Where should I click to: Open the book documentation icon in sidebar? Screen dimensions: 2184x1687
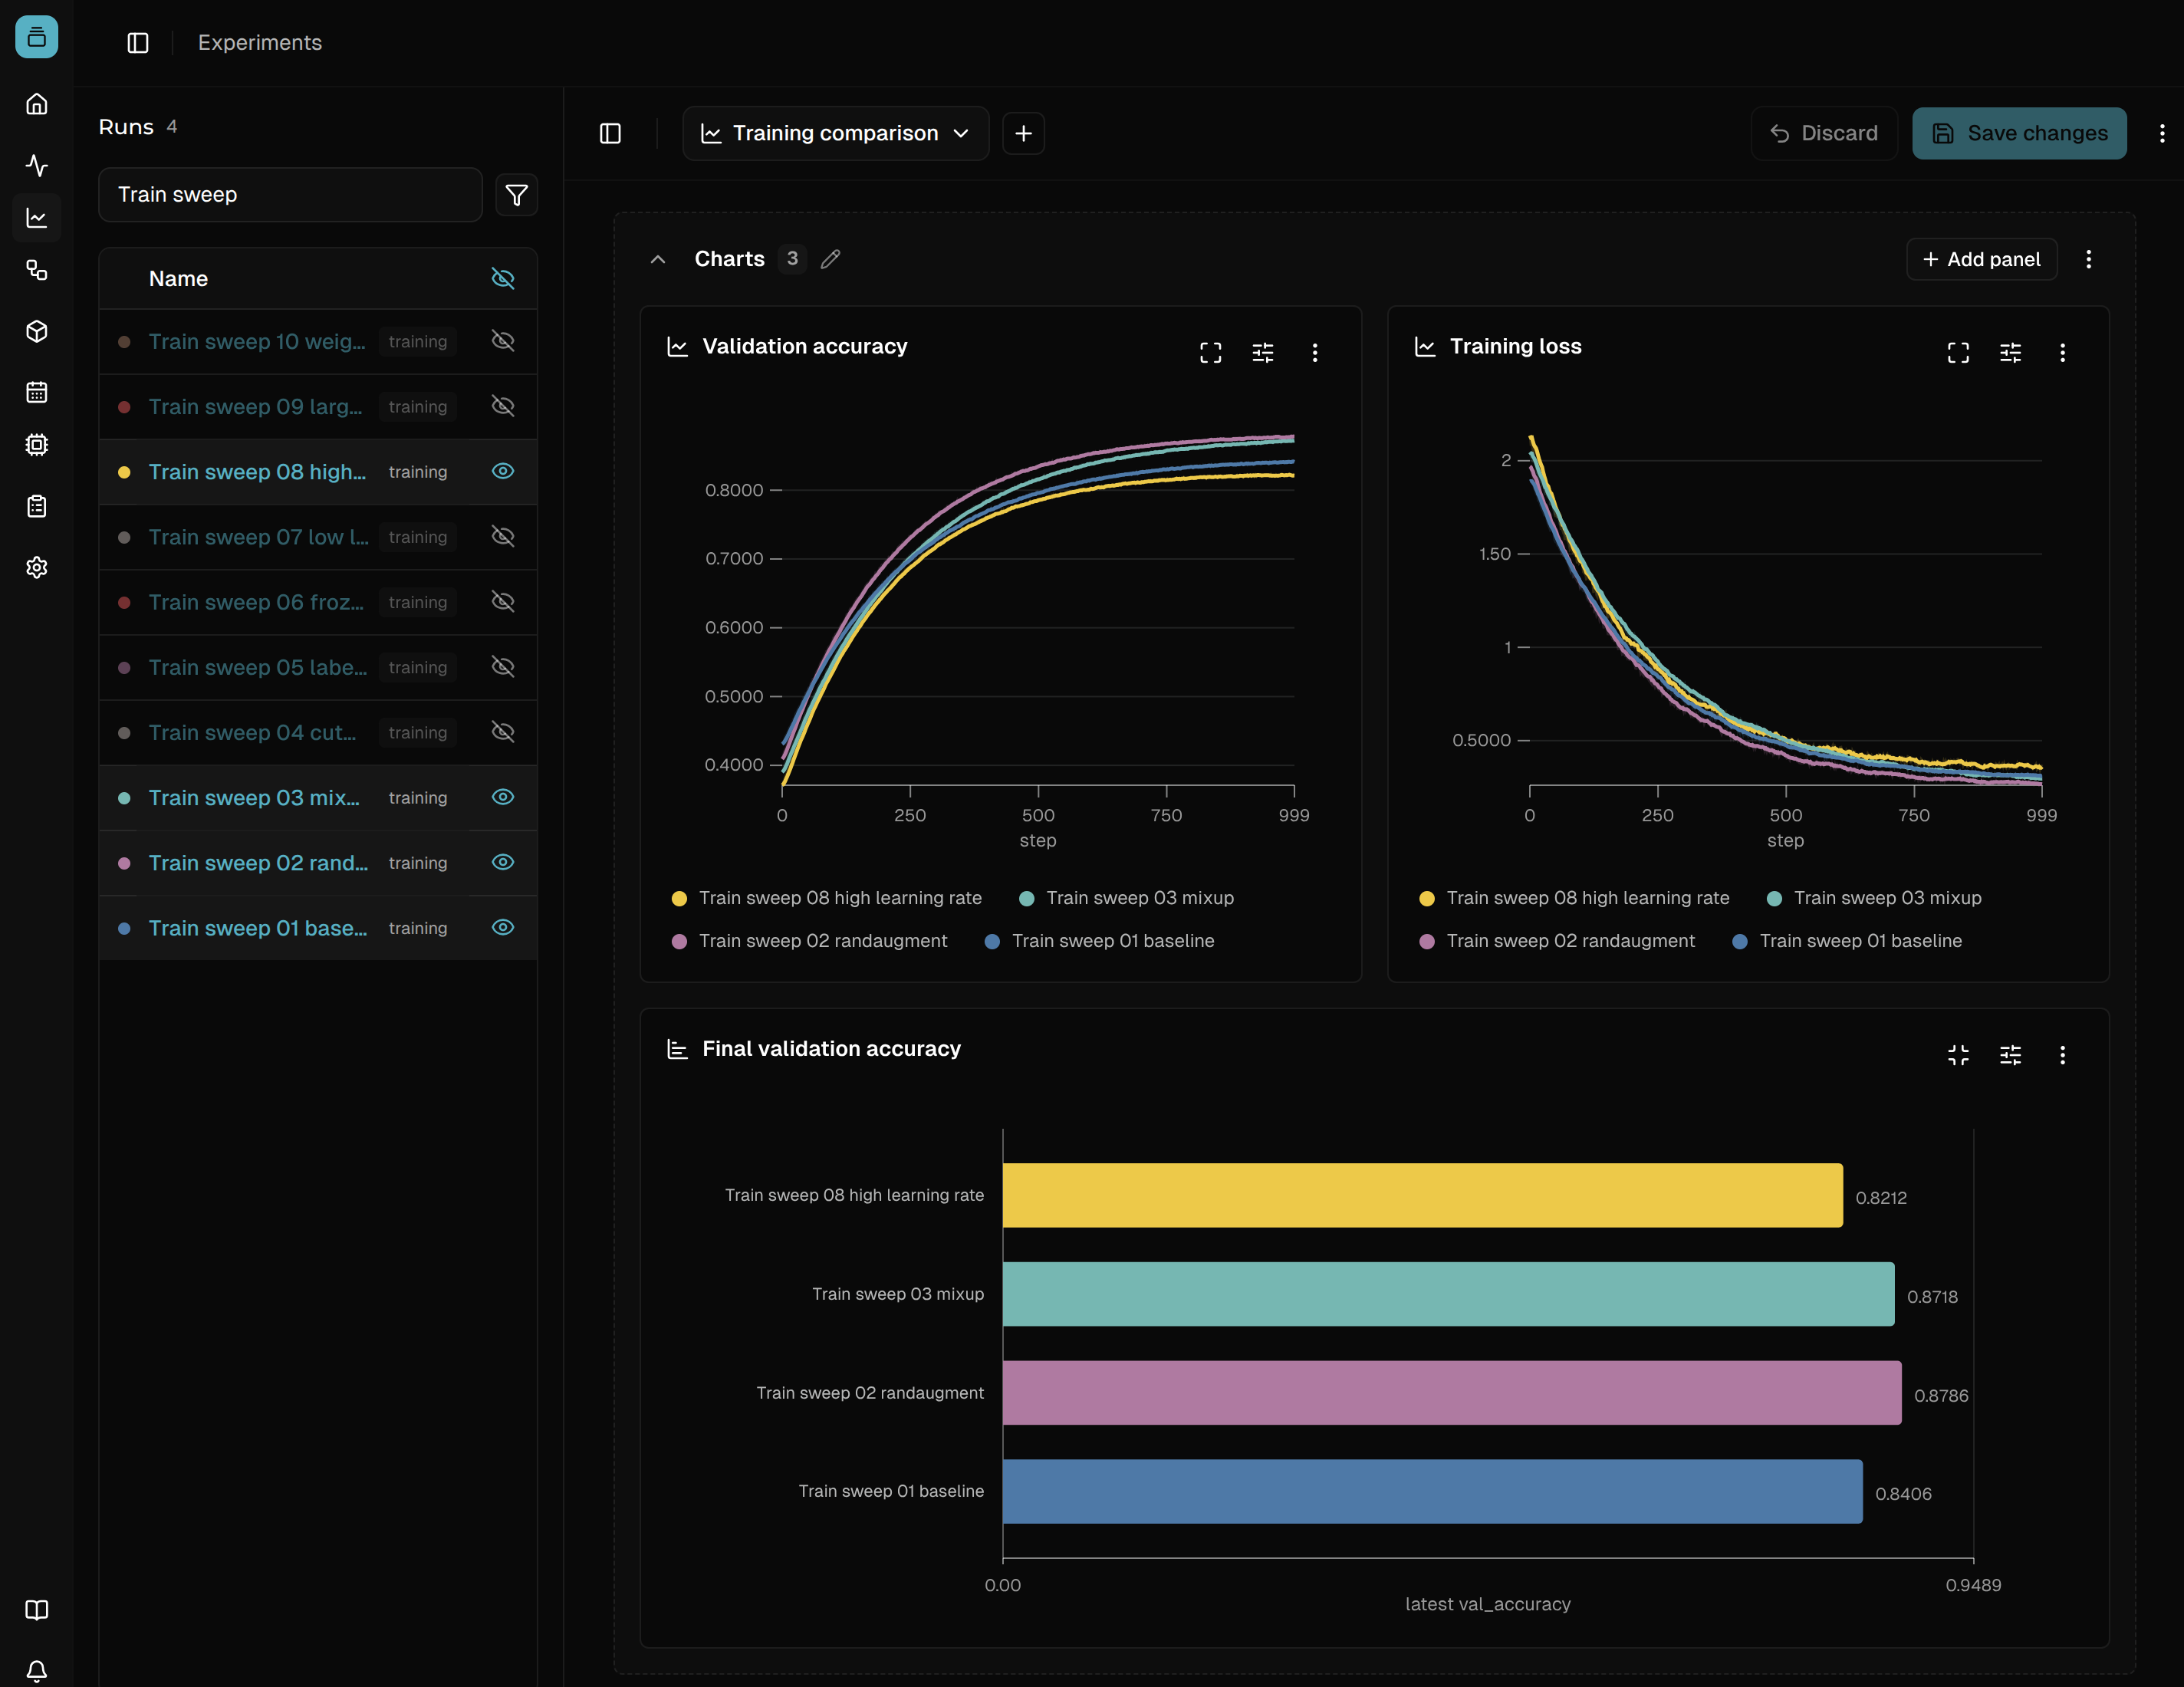37,1610
